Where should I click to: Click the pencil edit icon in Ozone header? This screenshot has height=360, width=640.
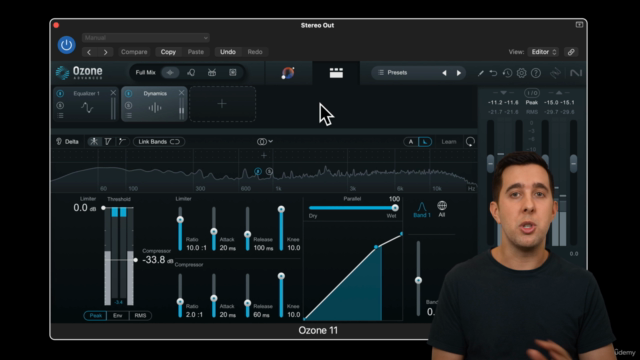click(480, 73)
